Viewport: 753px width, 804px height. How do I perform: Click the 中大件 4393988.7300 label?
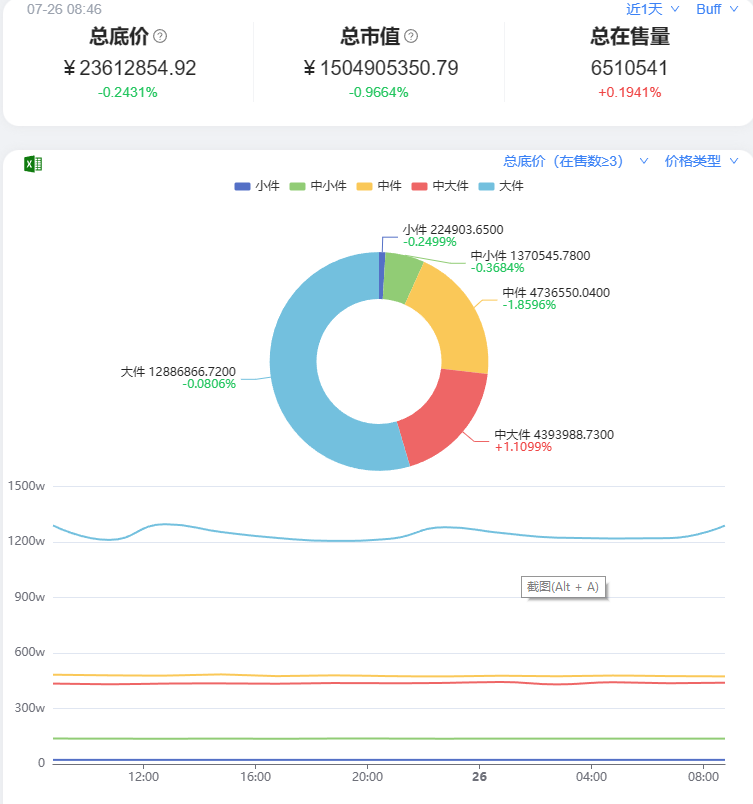554,435
